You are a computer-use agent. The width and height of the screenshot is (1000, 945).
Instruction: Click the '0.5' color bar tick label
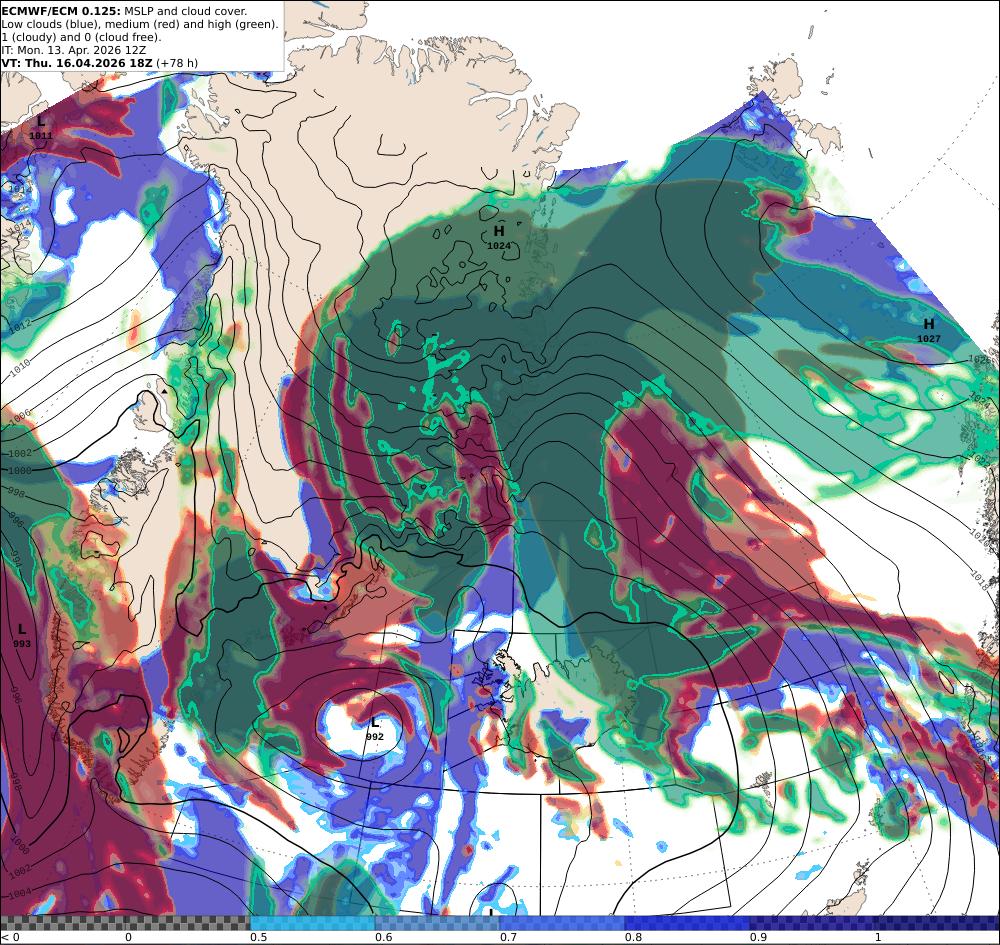click(258, 937)
